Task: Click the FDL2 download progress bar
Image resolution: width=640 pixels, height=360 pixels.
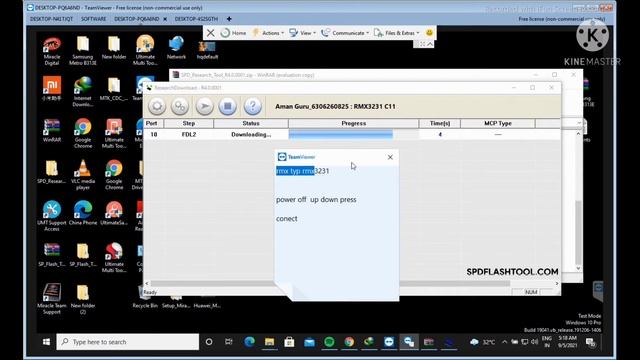Action: 353,134
